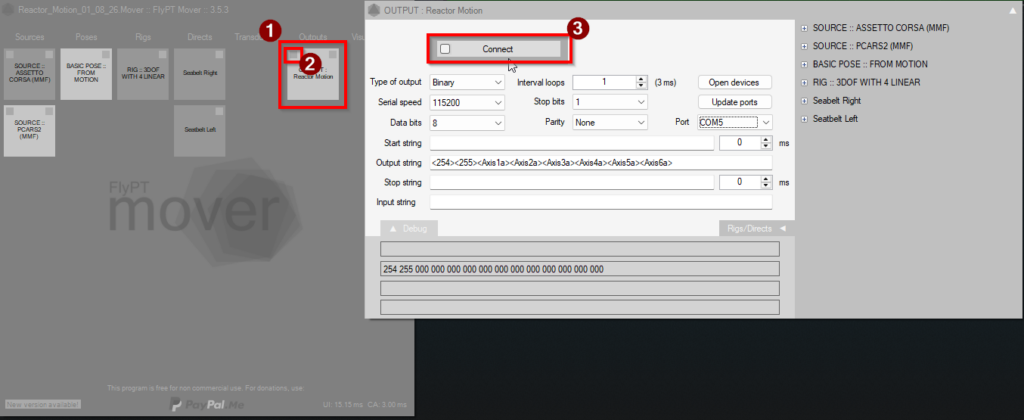Select the Seabelt Right direct tile
The image size is (1024, 420).
pos(200,74)
